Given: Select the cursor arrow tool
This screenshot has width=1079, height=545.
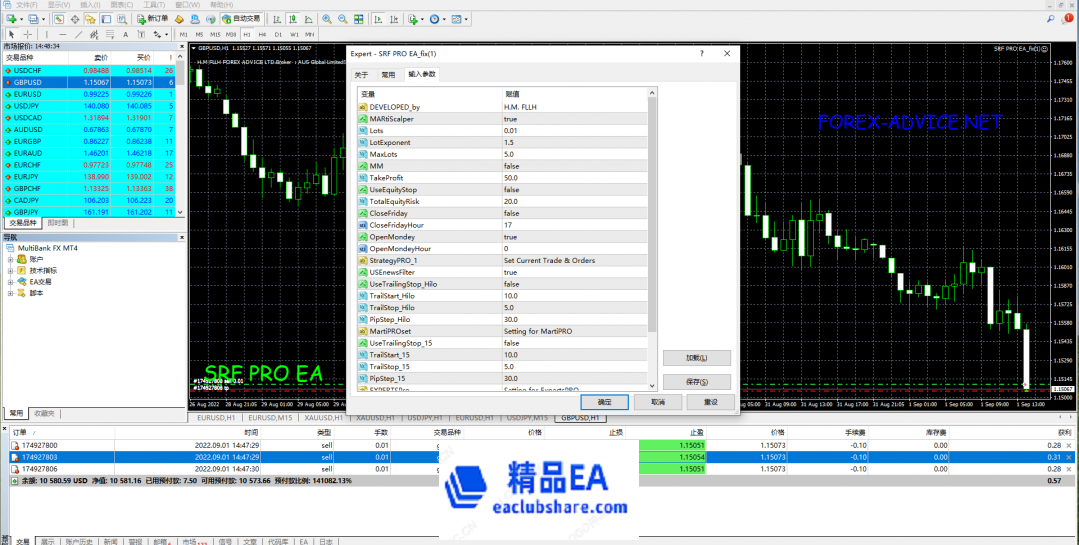Looking at the screenshot, I should (12, 34).
